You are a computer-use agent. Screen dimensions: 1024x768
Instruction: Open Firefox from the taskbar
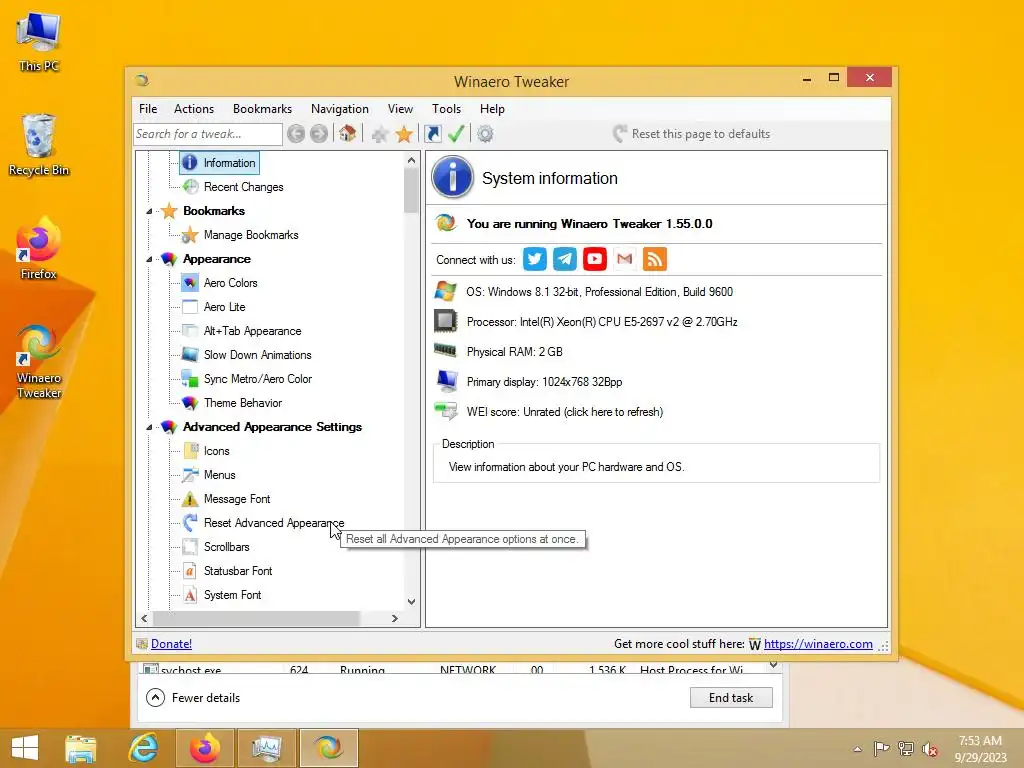(204, 748)
